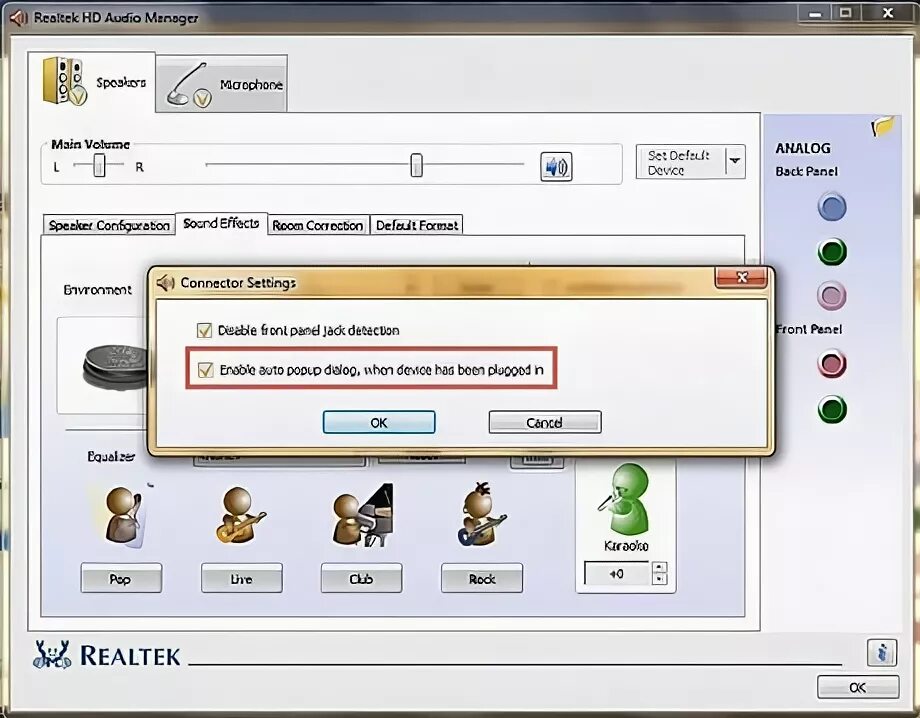Select the Rock guitarist equalizer icon

click(481, 514)
